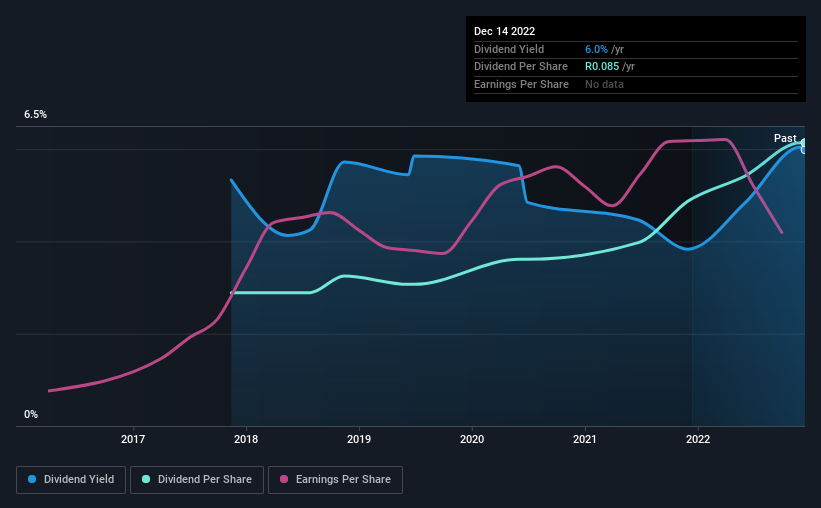The height and width of the screenshot is (508, 821).
Task: Click the R0.085 Dividend Per Share value
Action: click(x=602, y=67)
